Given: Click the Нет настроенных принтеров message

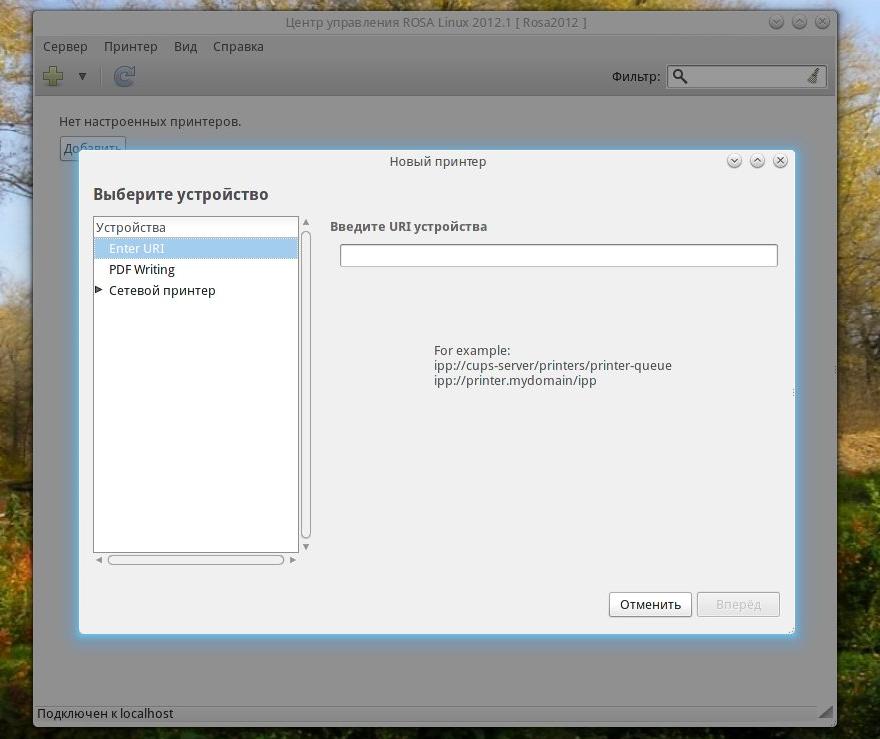Looking at the screenshot, I should [150, 122].
